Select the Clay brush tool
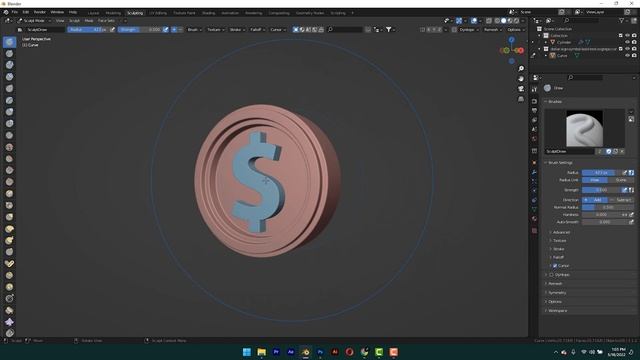This screenshot has height=360, width=640. 9,65
